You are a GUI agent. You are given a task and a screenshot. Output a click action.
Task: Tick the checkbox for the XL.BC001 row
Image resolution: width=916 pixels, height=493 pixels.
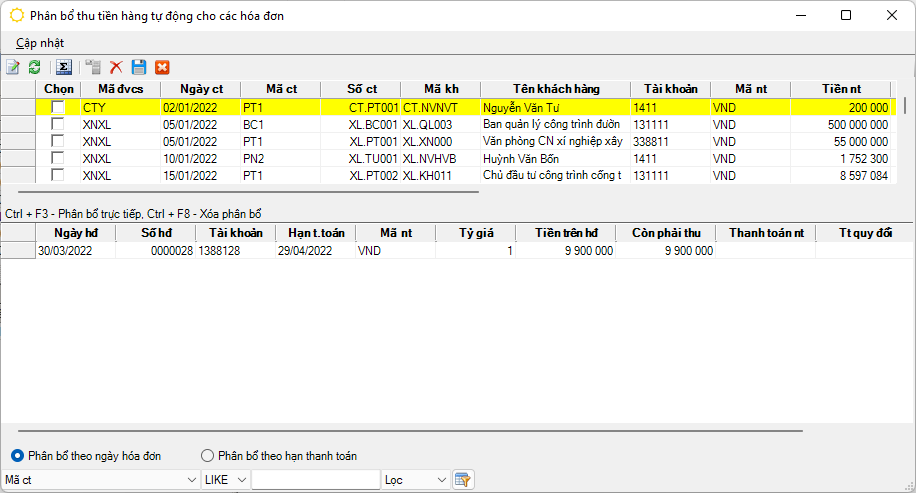pos(58,125)
